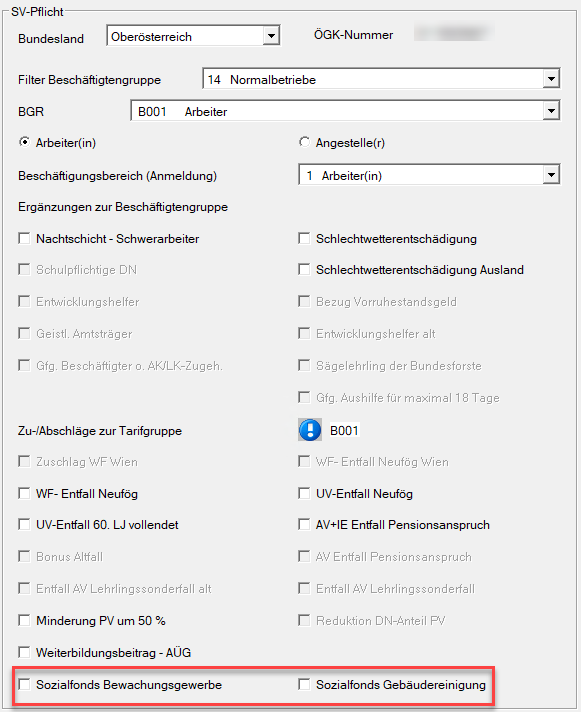
Task: Click the blue exclamation info icon
Action: coord(310,430)
